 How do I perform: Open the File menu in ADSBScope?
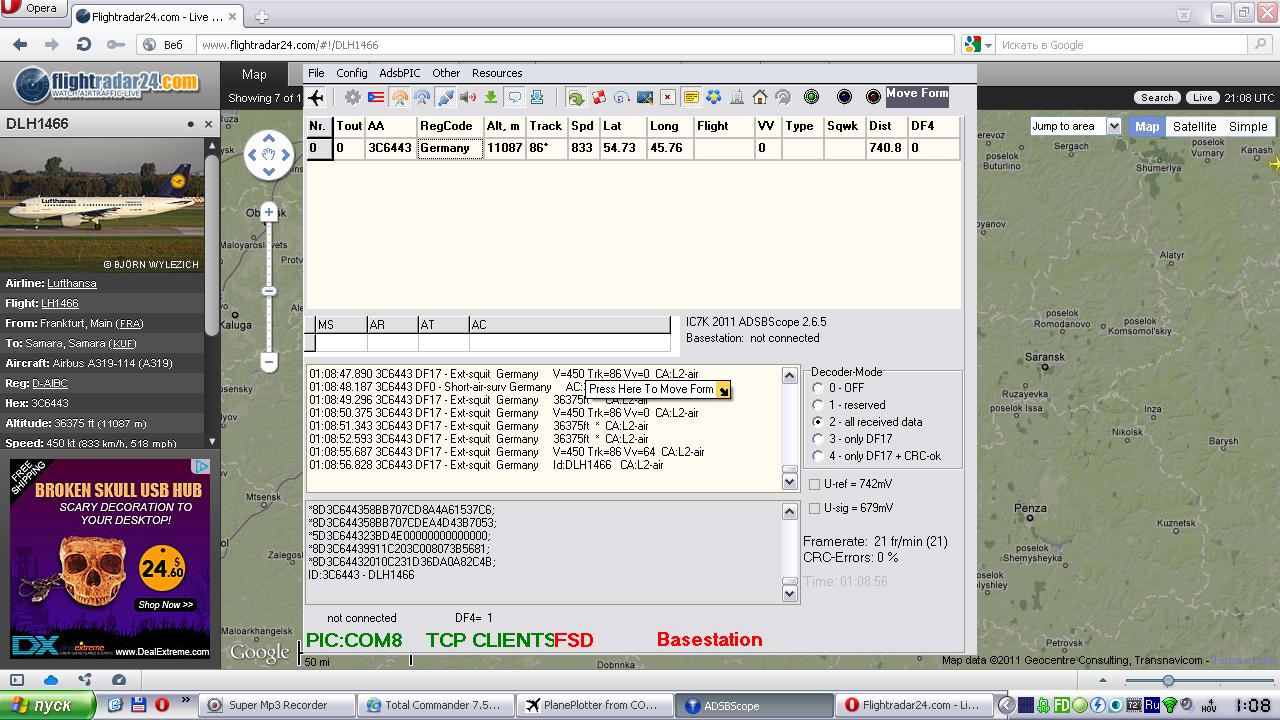pos(316,73)
